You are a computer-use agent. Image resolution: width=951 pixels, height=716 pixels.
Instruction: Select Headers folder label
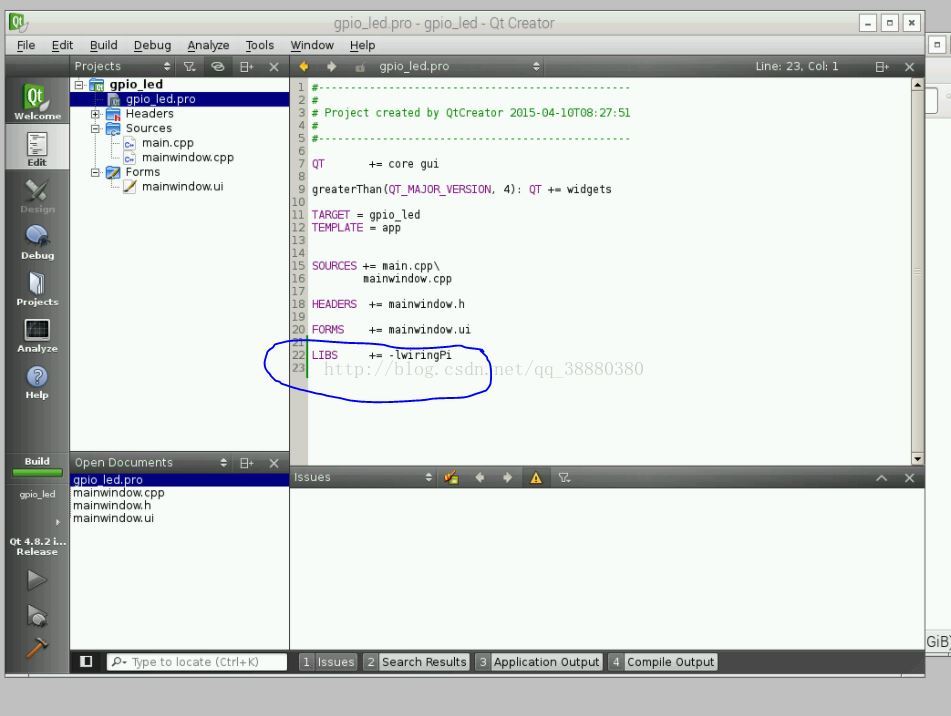pyautogui.click(x=149, y=114)
